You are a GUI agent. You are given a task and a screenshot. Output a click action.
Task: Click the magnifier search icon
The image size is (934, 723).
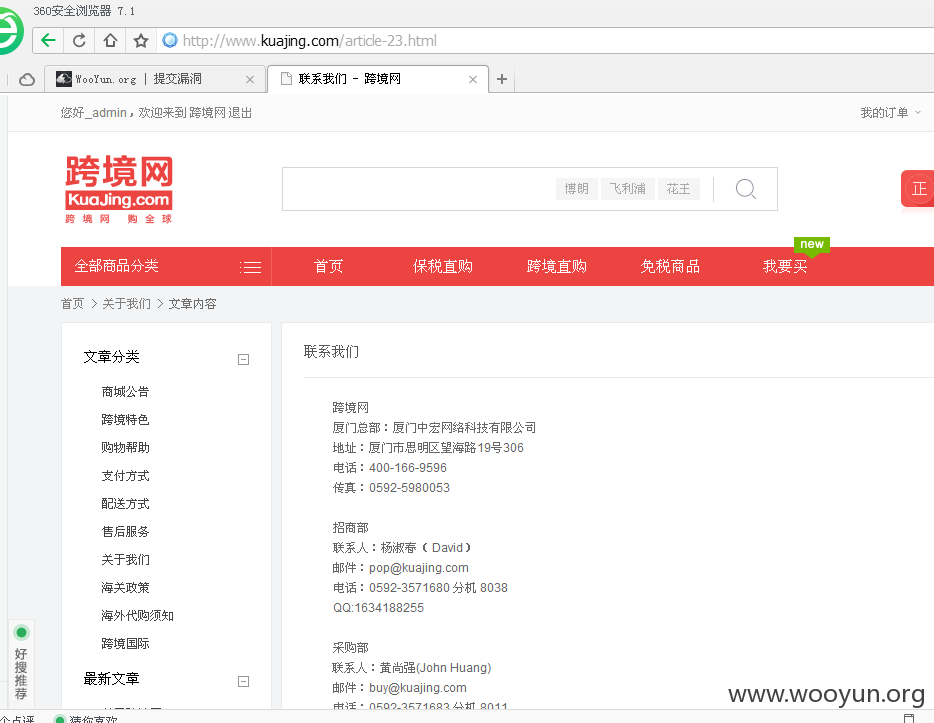click(x=745, y=189)
